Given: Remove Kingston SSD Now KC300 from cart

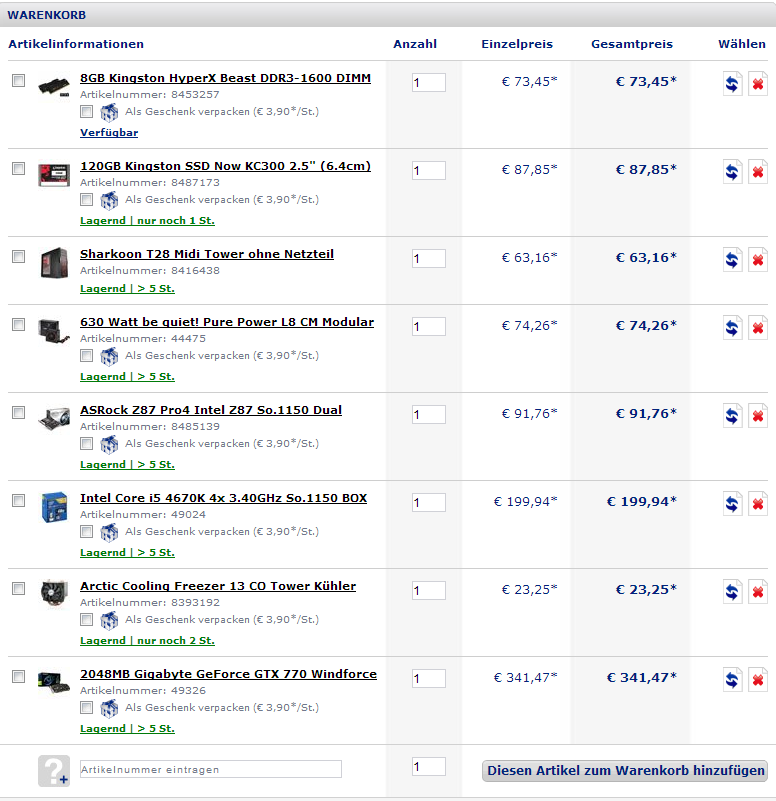Looking at the screenshot, I should click(758, 172).
